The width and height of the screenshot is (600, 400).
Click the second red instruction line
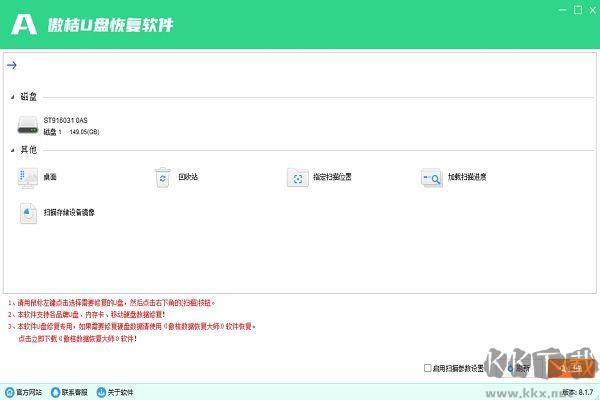pyautogui.click(x=86, y=315)
